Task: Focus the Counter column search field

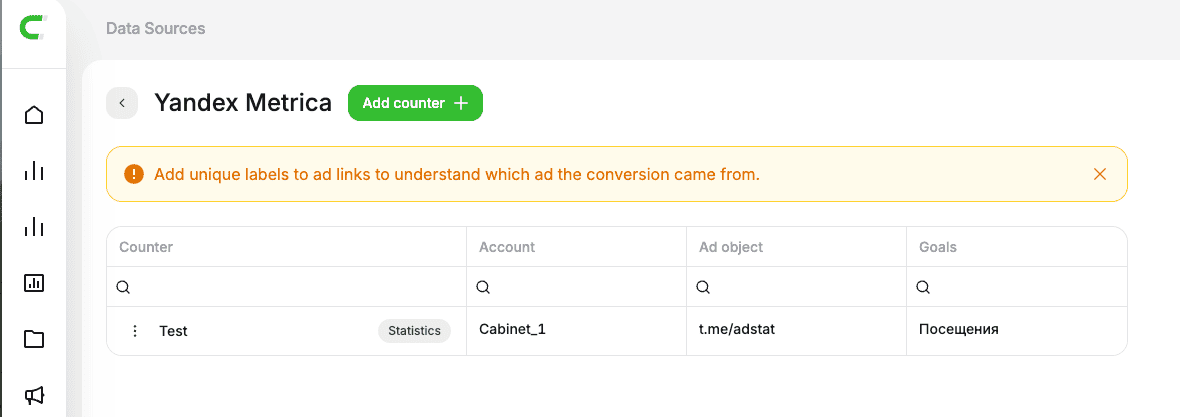Action: [287, 287]
